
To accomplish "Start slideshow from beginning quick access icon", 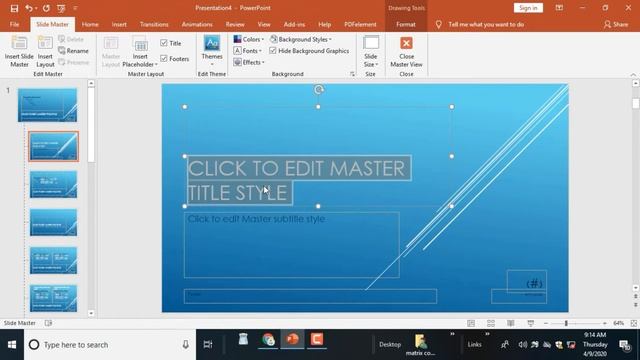I will pyautogui.click(x=61, y=8).
